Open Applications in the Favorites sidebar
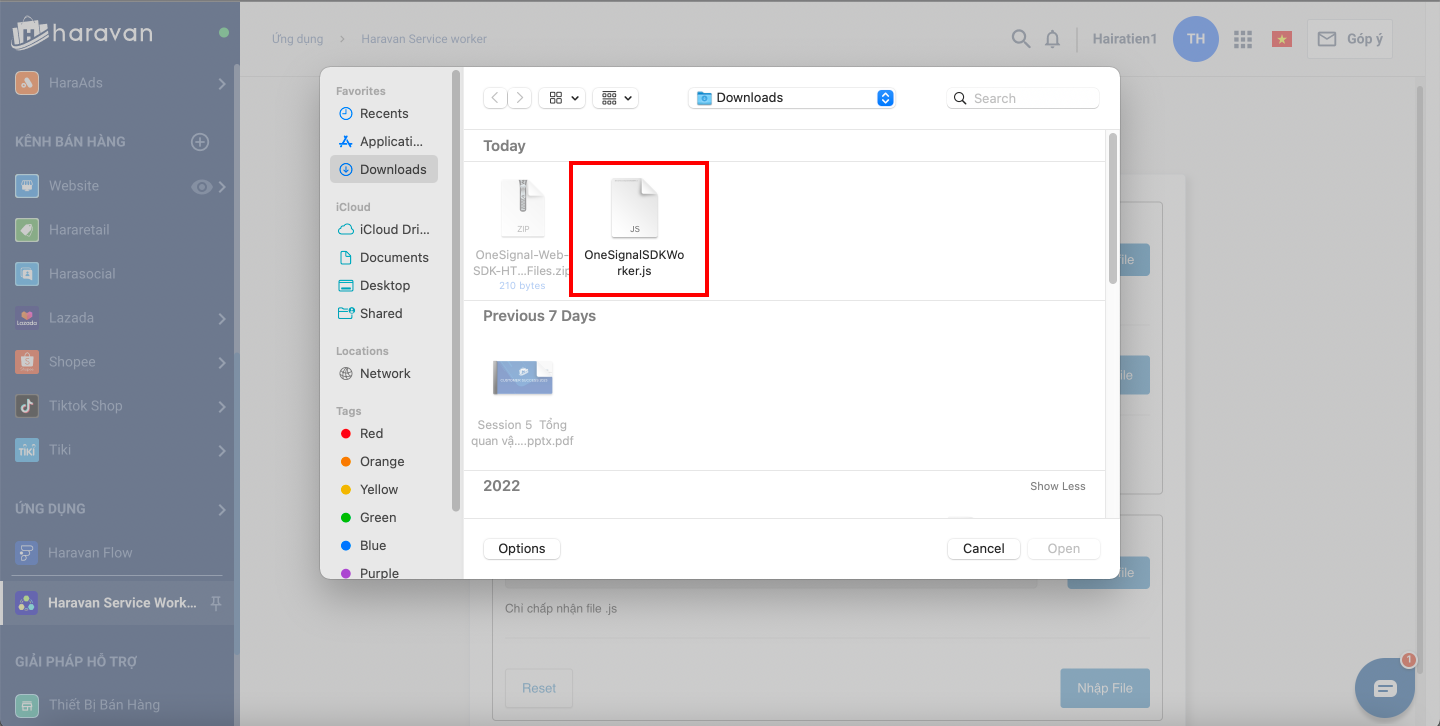The width and height of the screenshot is (1440, 726). [x=384, y=141]
